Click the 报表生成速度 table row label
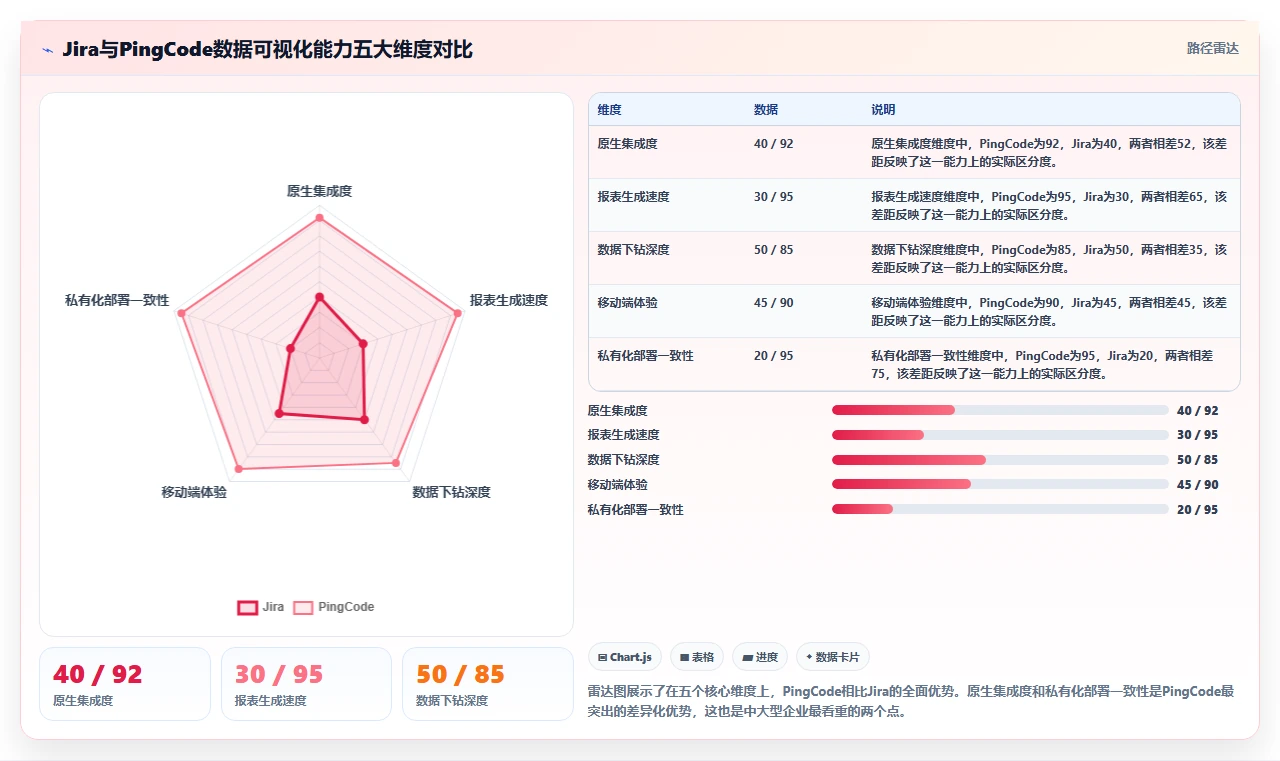 634,197
